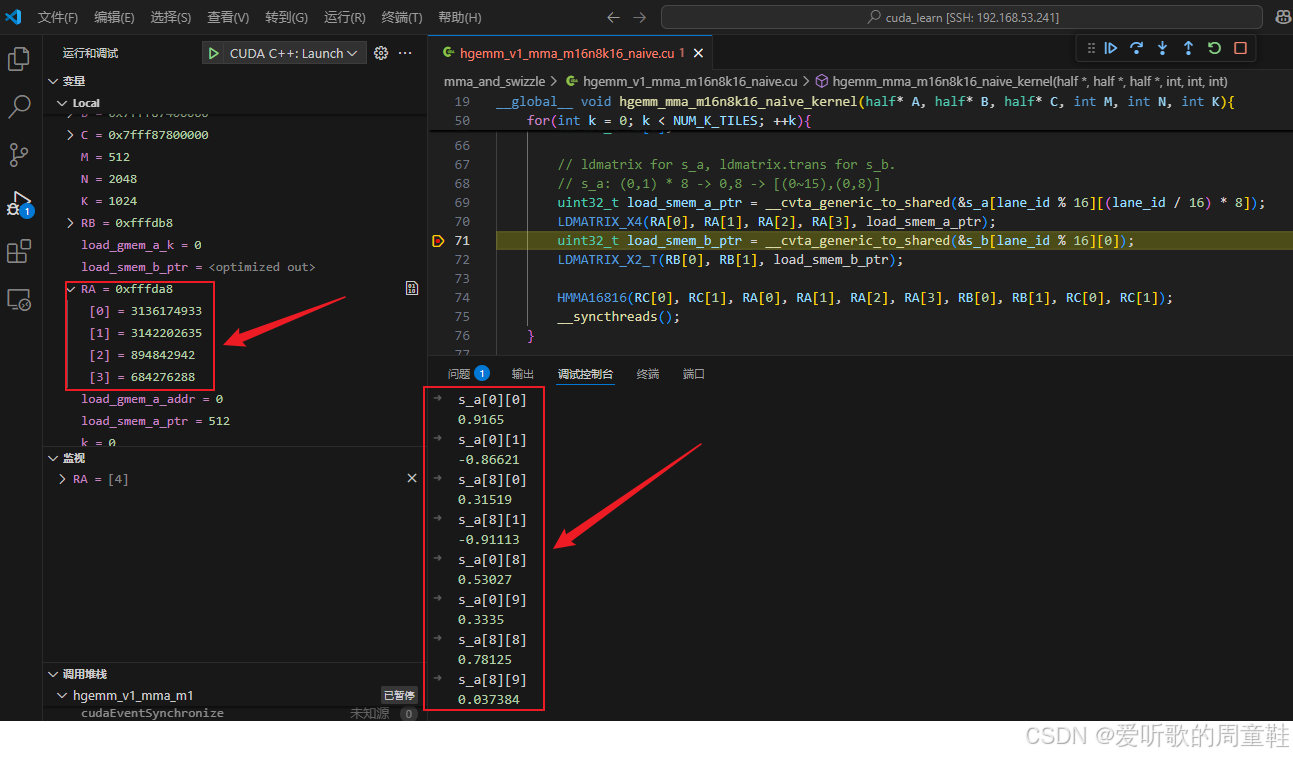Click the debug Step Over button
1293x757 pixels.
[x=1136, y=48]
